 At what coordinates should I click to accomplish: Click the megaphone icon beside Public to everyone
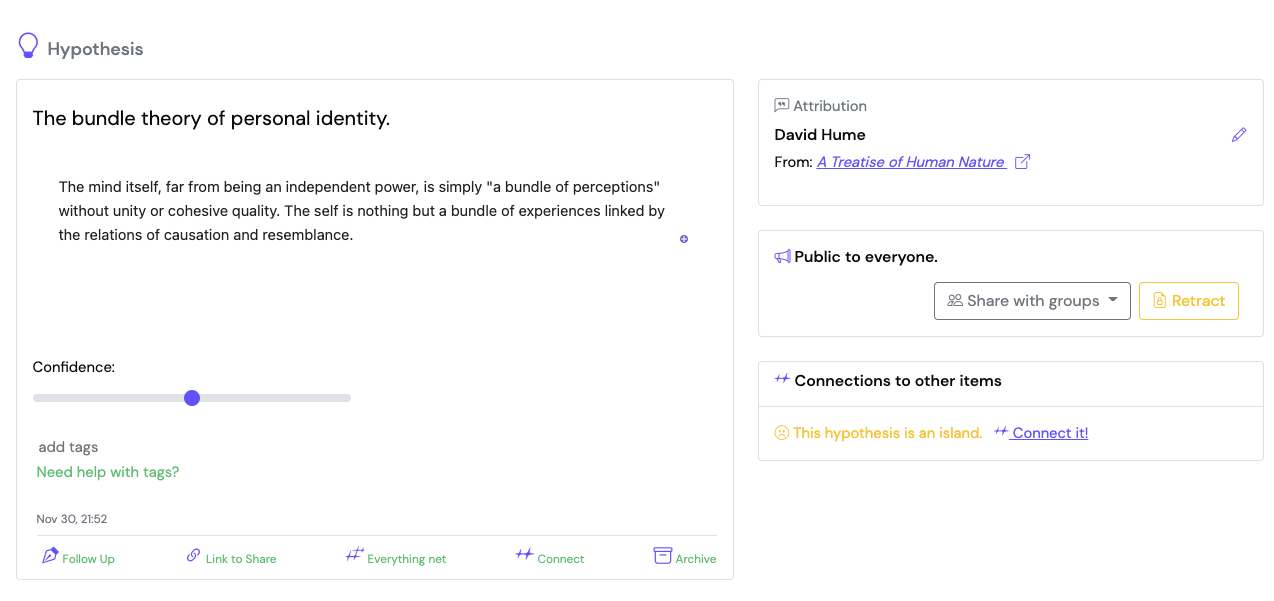click(x=783, y=257)
